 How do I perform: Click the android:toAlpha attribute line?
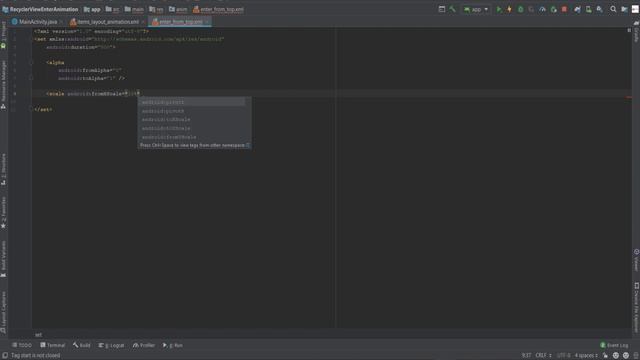point(91,78)
